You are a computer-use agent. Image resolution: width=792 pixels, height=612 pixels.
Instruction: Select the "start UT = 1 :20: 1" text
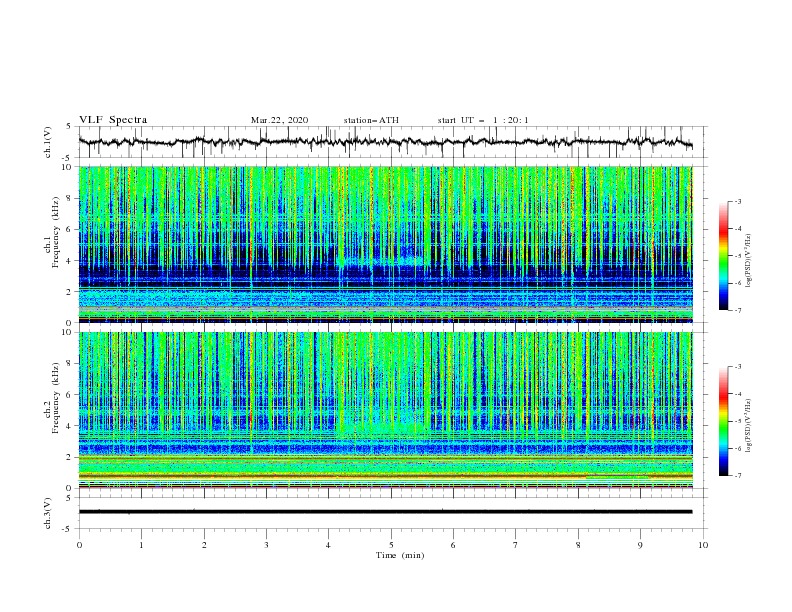(483, 120)
